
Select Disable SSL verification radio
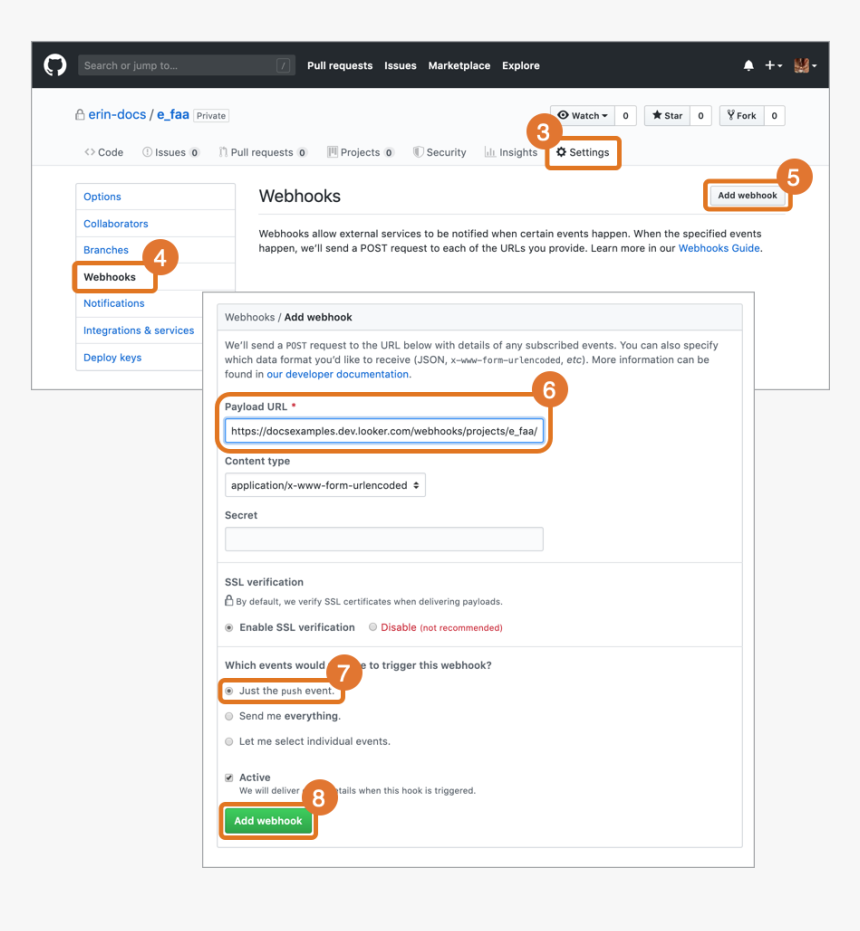(x=373, y=628)
